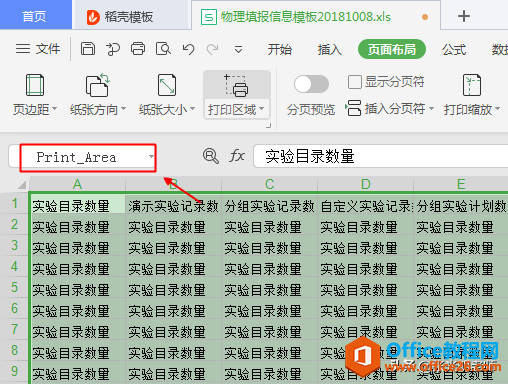Click cell A8 in the sheet

tap(77, 351)
